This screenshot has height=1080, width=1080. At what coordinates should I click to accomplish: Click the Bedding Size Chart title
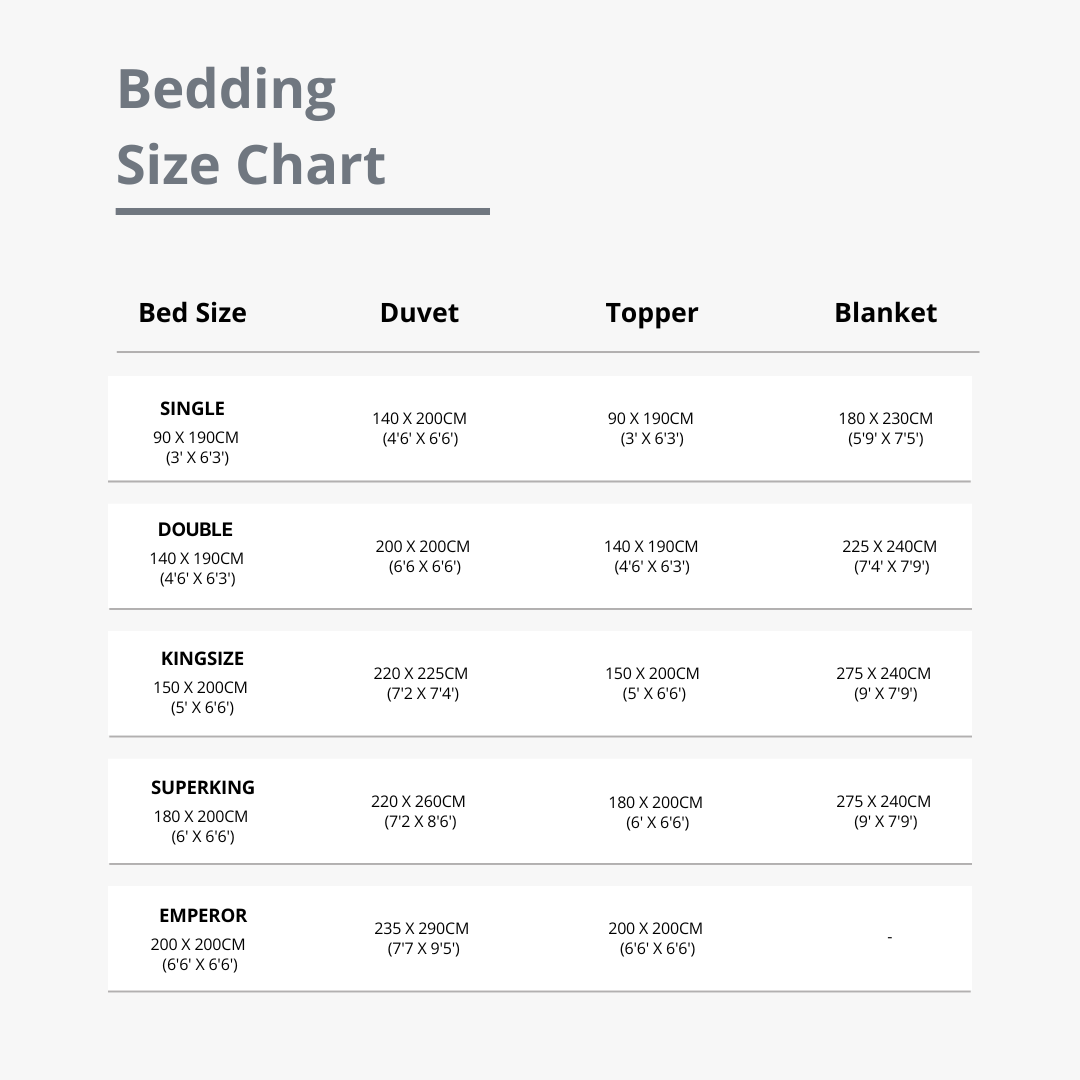tap(251, 127)
